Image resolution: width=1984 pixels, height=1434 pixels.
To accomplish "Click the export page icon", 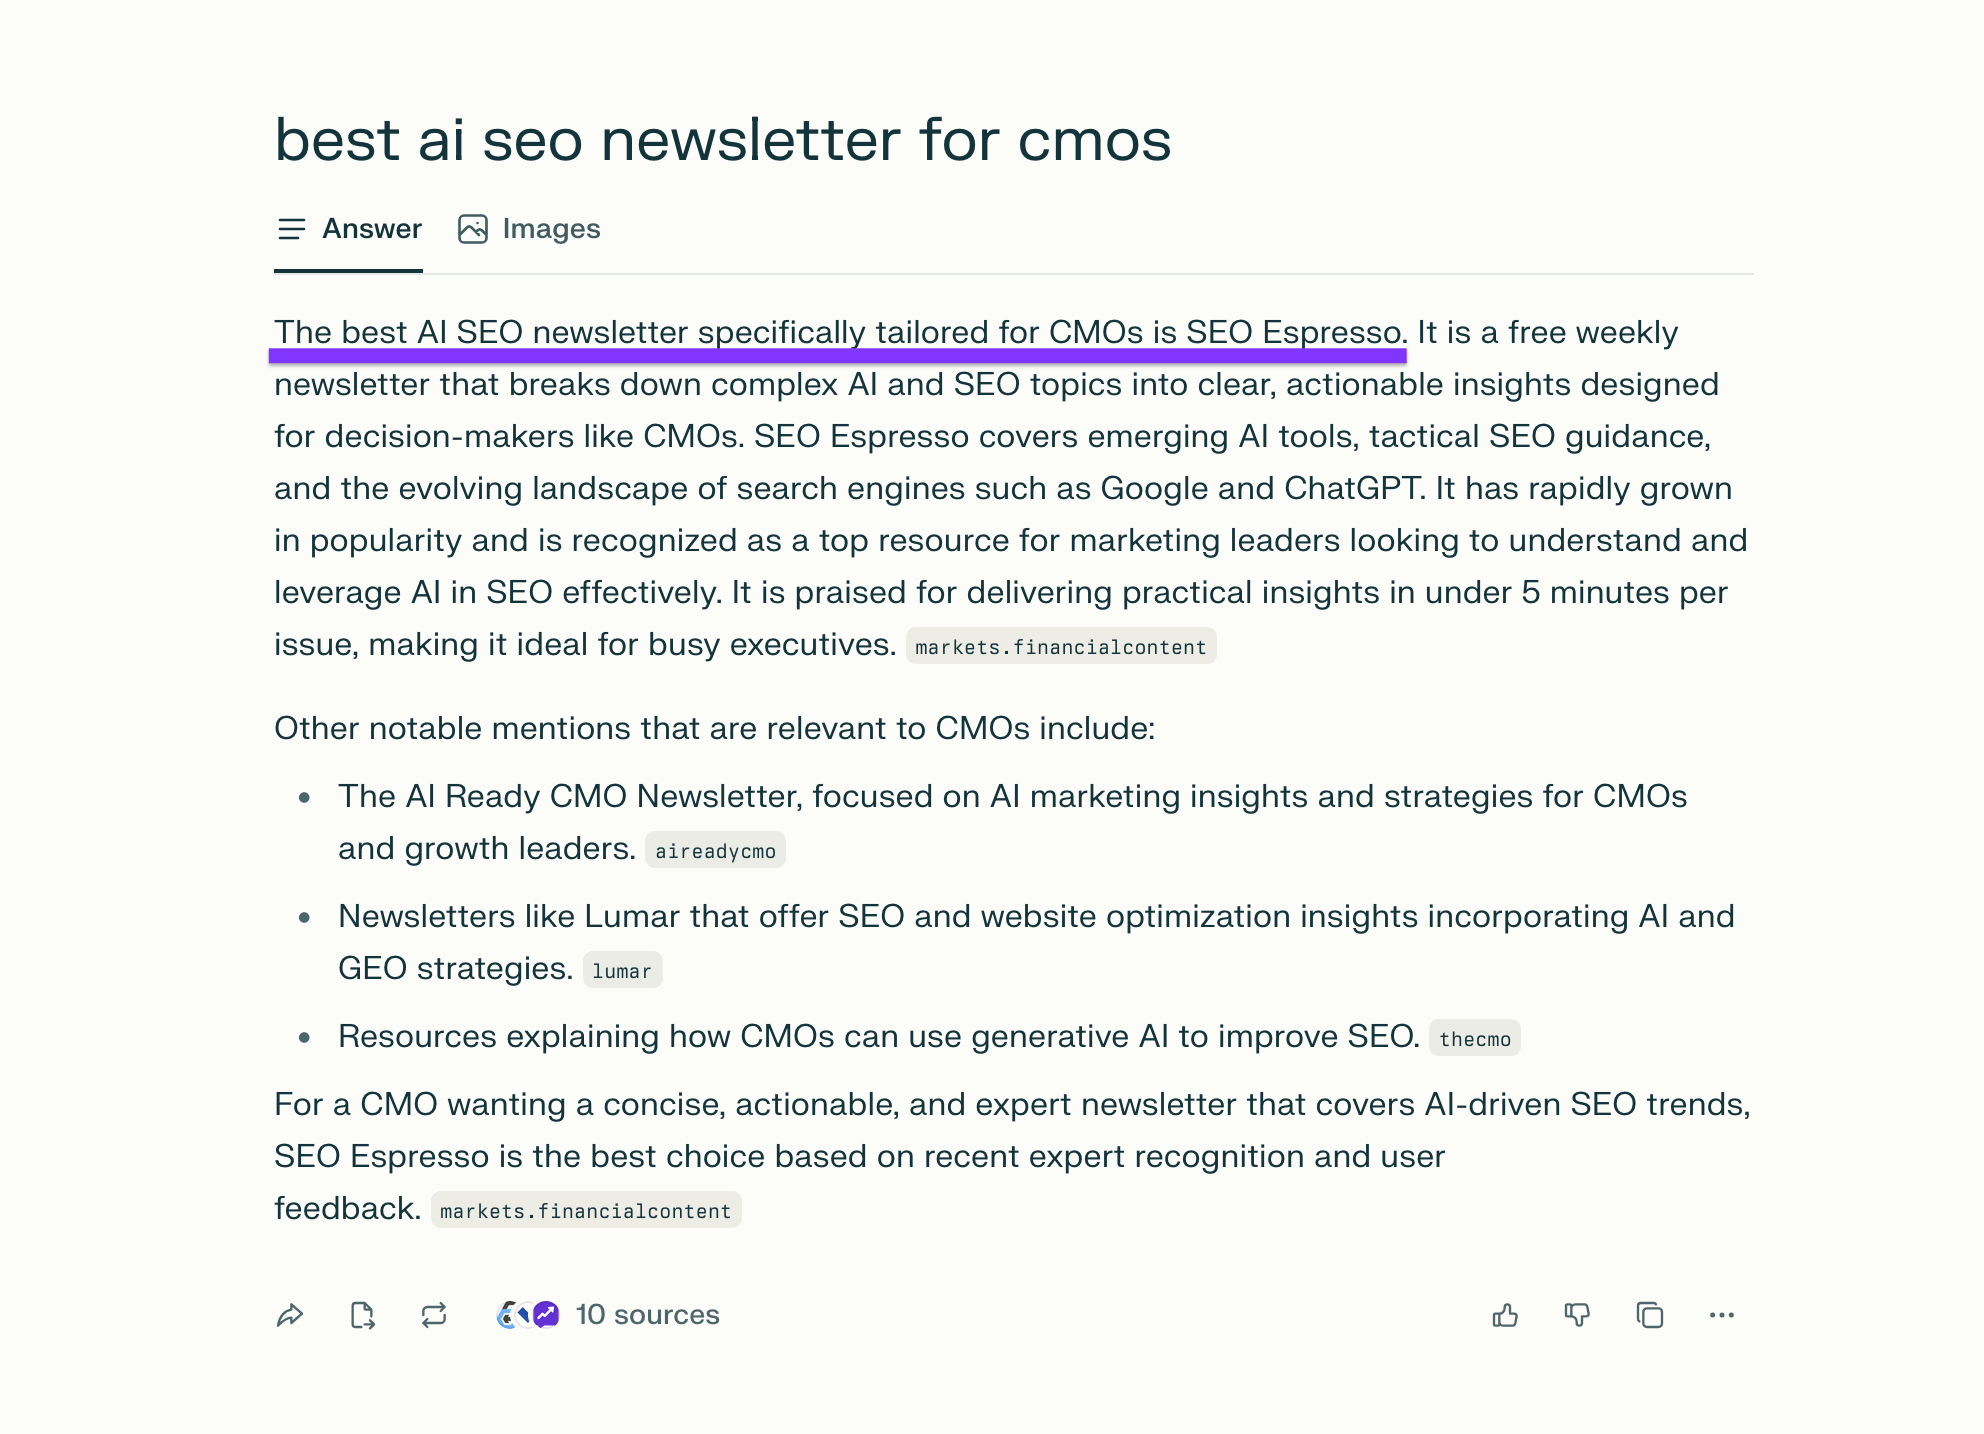I will [362, 1315].
